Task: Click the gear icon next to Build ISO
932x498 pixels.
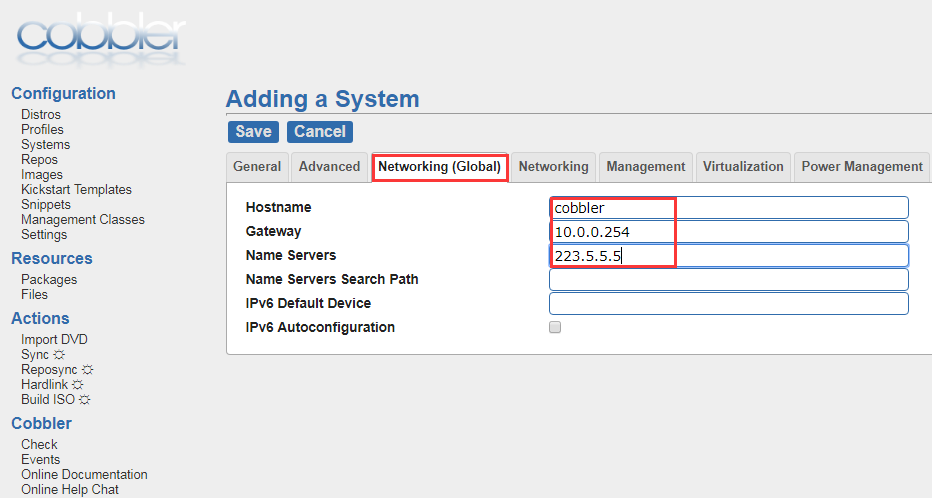Action: coord(84,399)
